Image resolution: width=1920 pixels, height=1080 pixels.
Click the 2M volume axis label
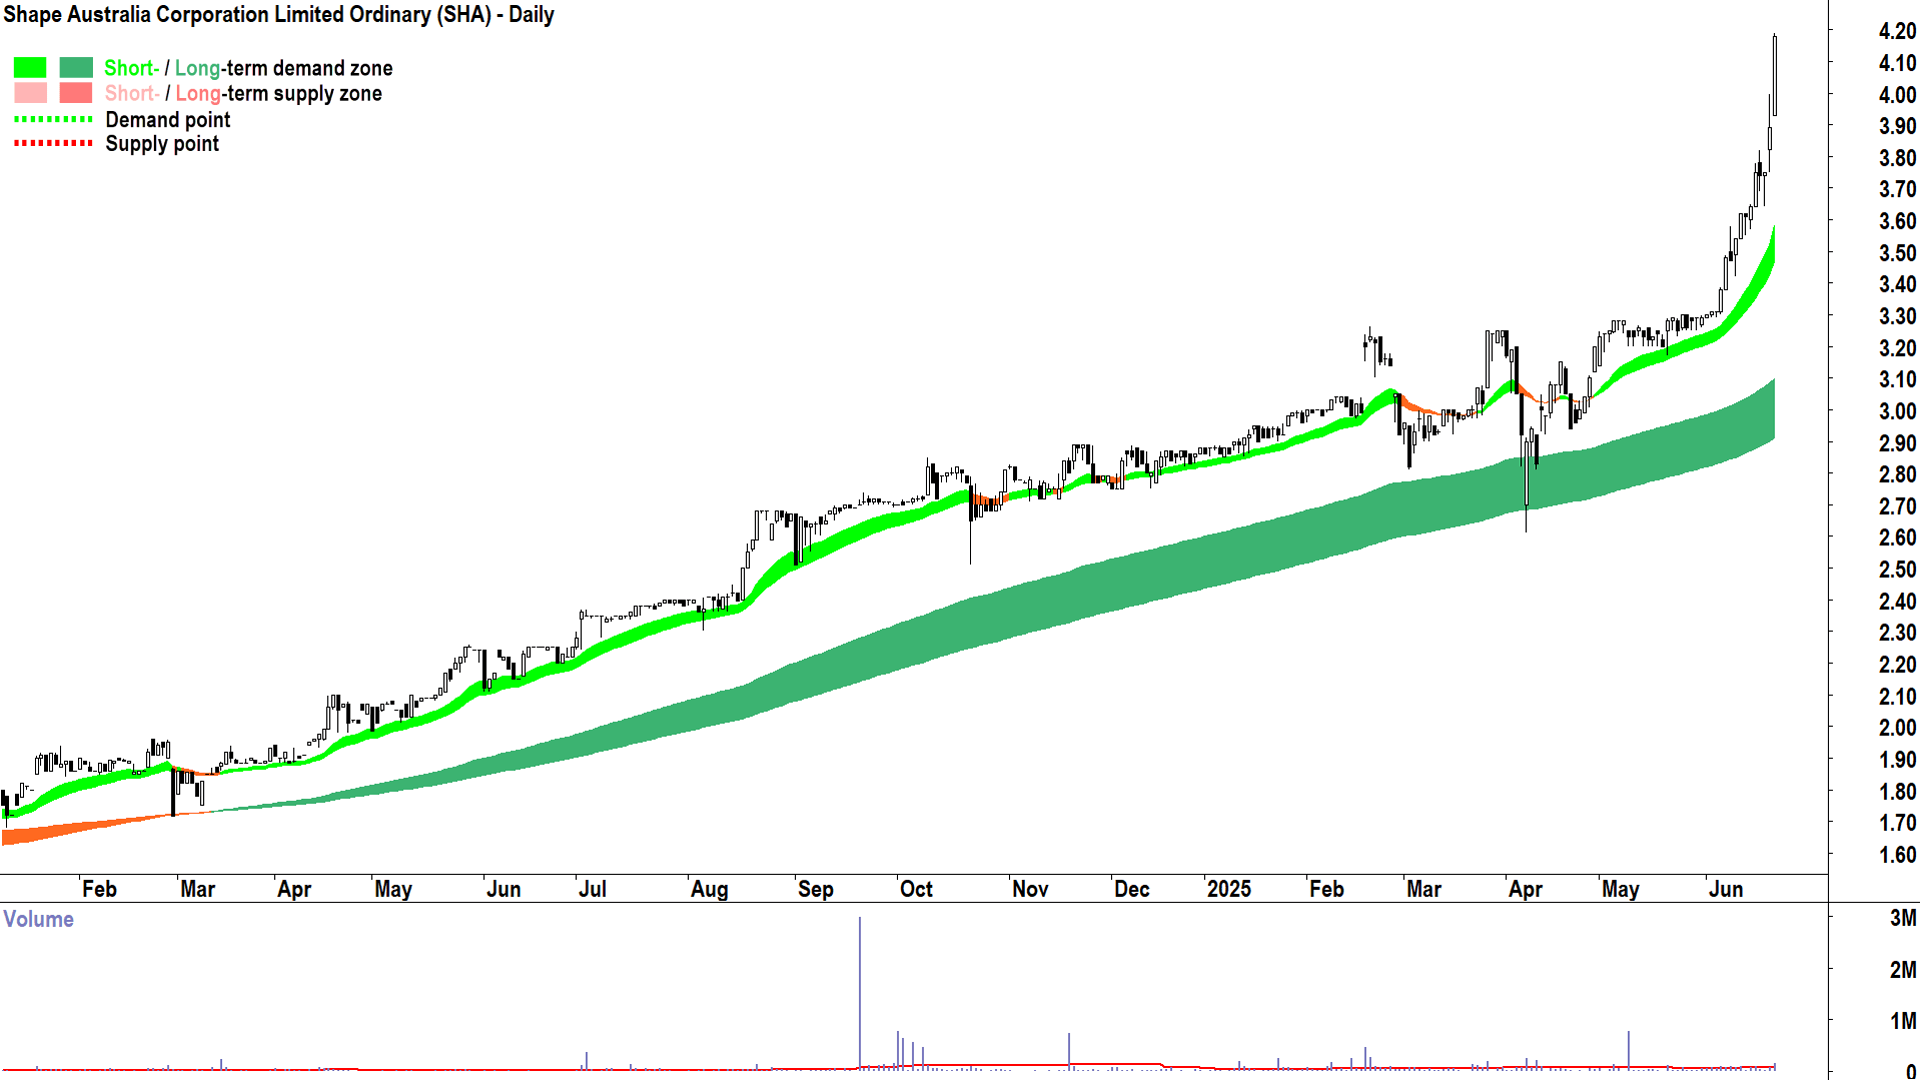1903,970
